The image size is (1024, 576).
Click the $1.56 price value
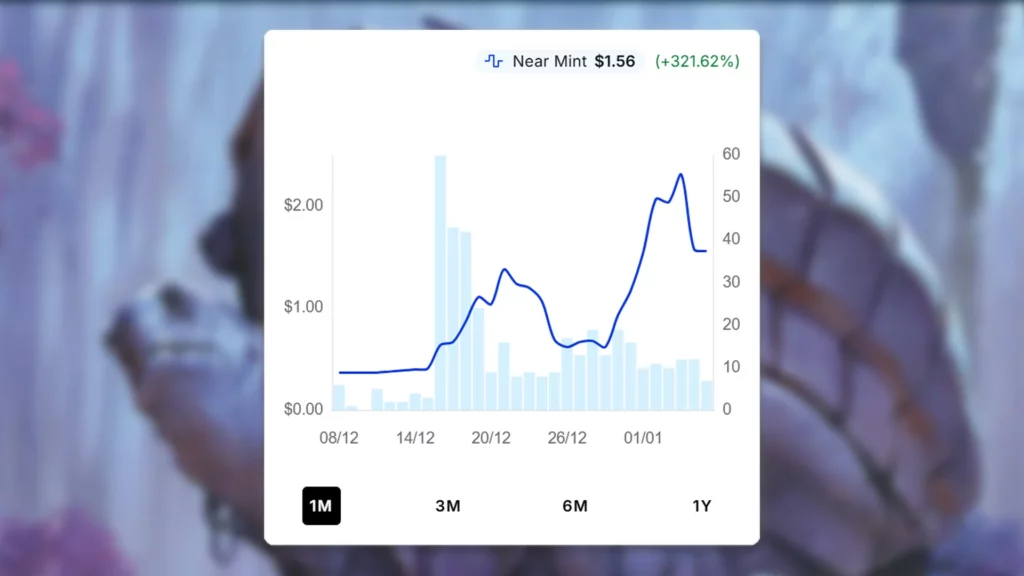coord(615,61)
